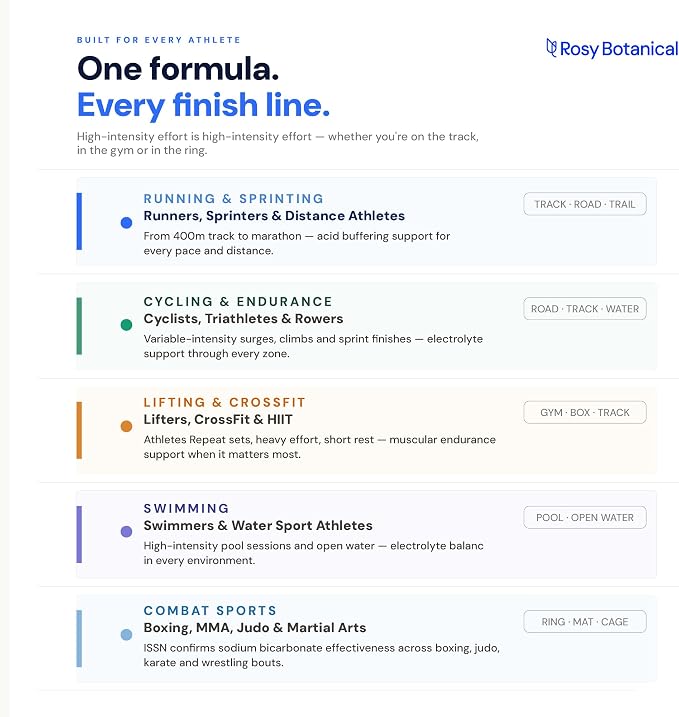Click the TRACK · ROAD · TRAIL tag

(585, 204)
